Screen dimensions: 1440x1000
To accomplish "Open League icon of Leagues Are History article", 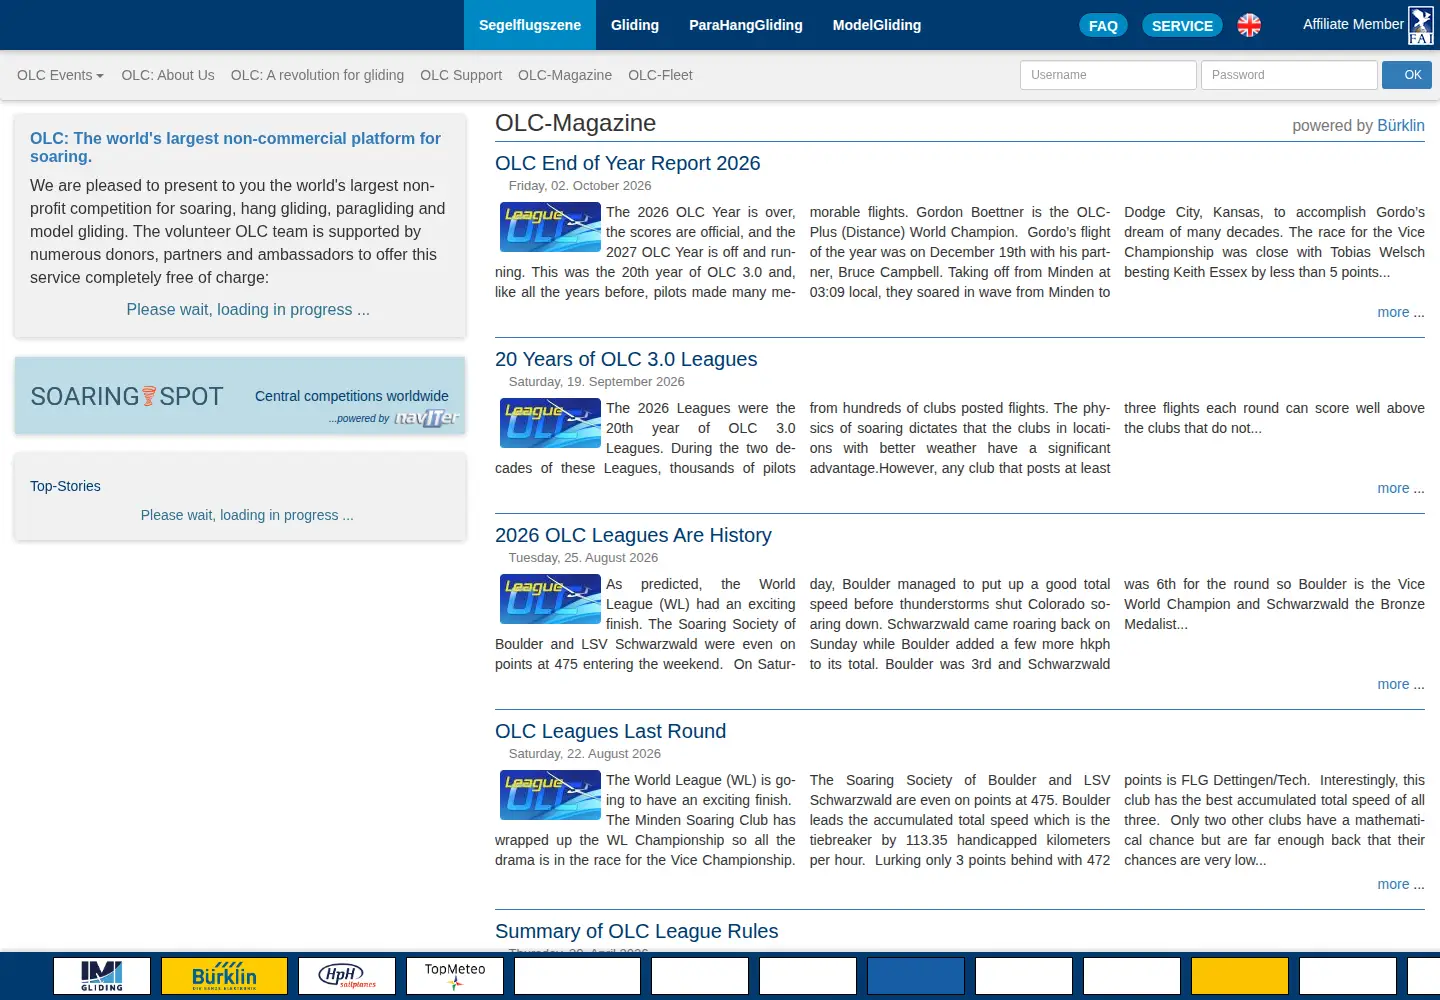I will coord(550,599).
